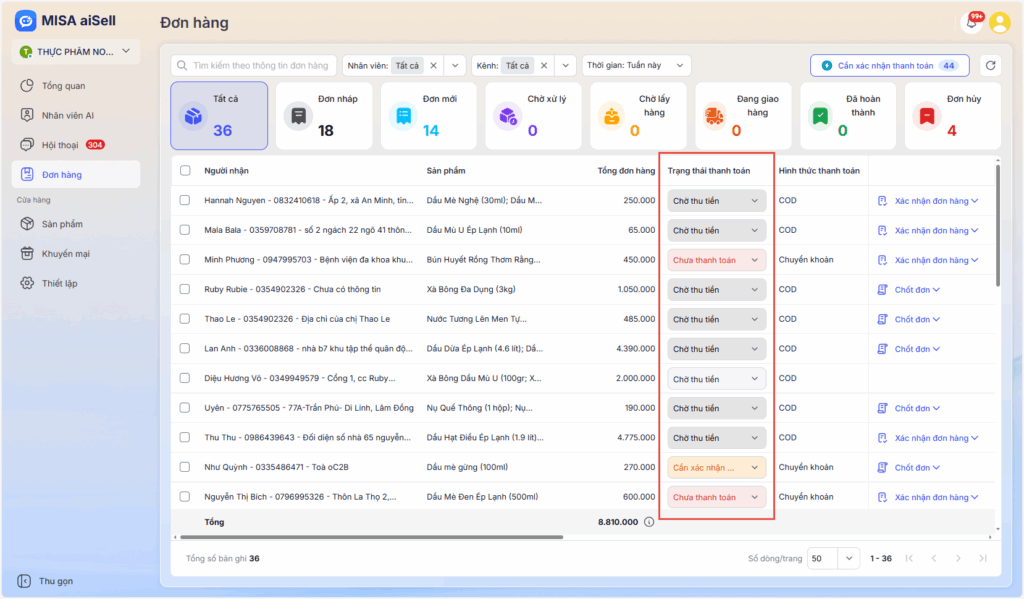The height and width of the screenshot is (599, 1024).
Task: Open Hội thoại in the sidebar
Action: click(62, 145)
